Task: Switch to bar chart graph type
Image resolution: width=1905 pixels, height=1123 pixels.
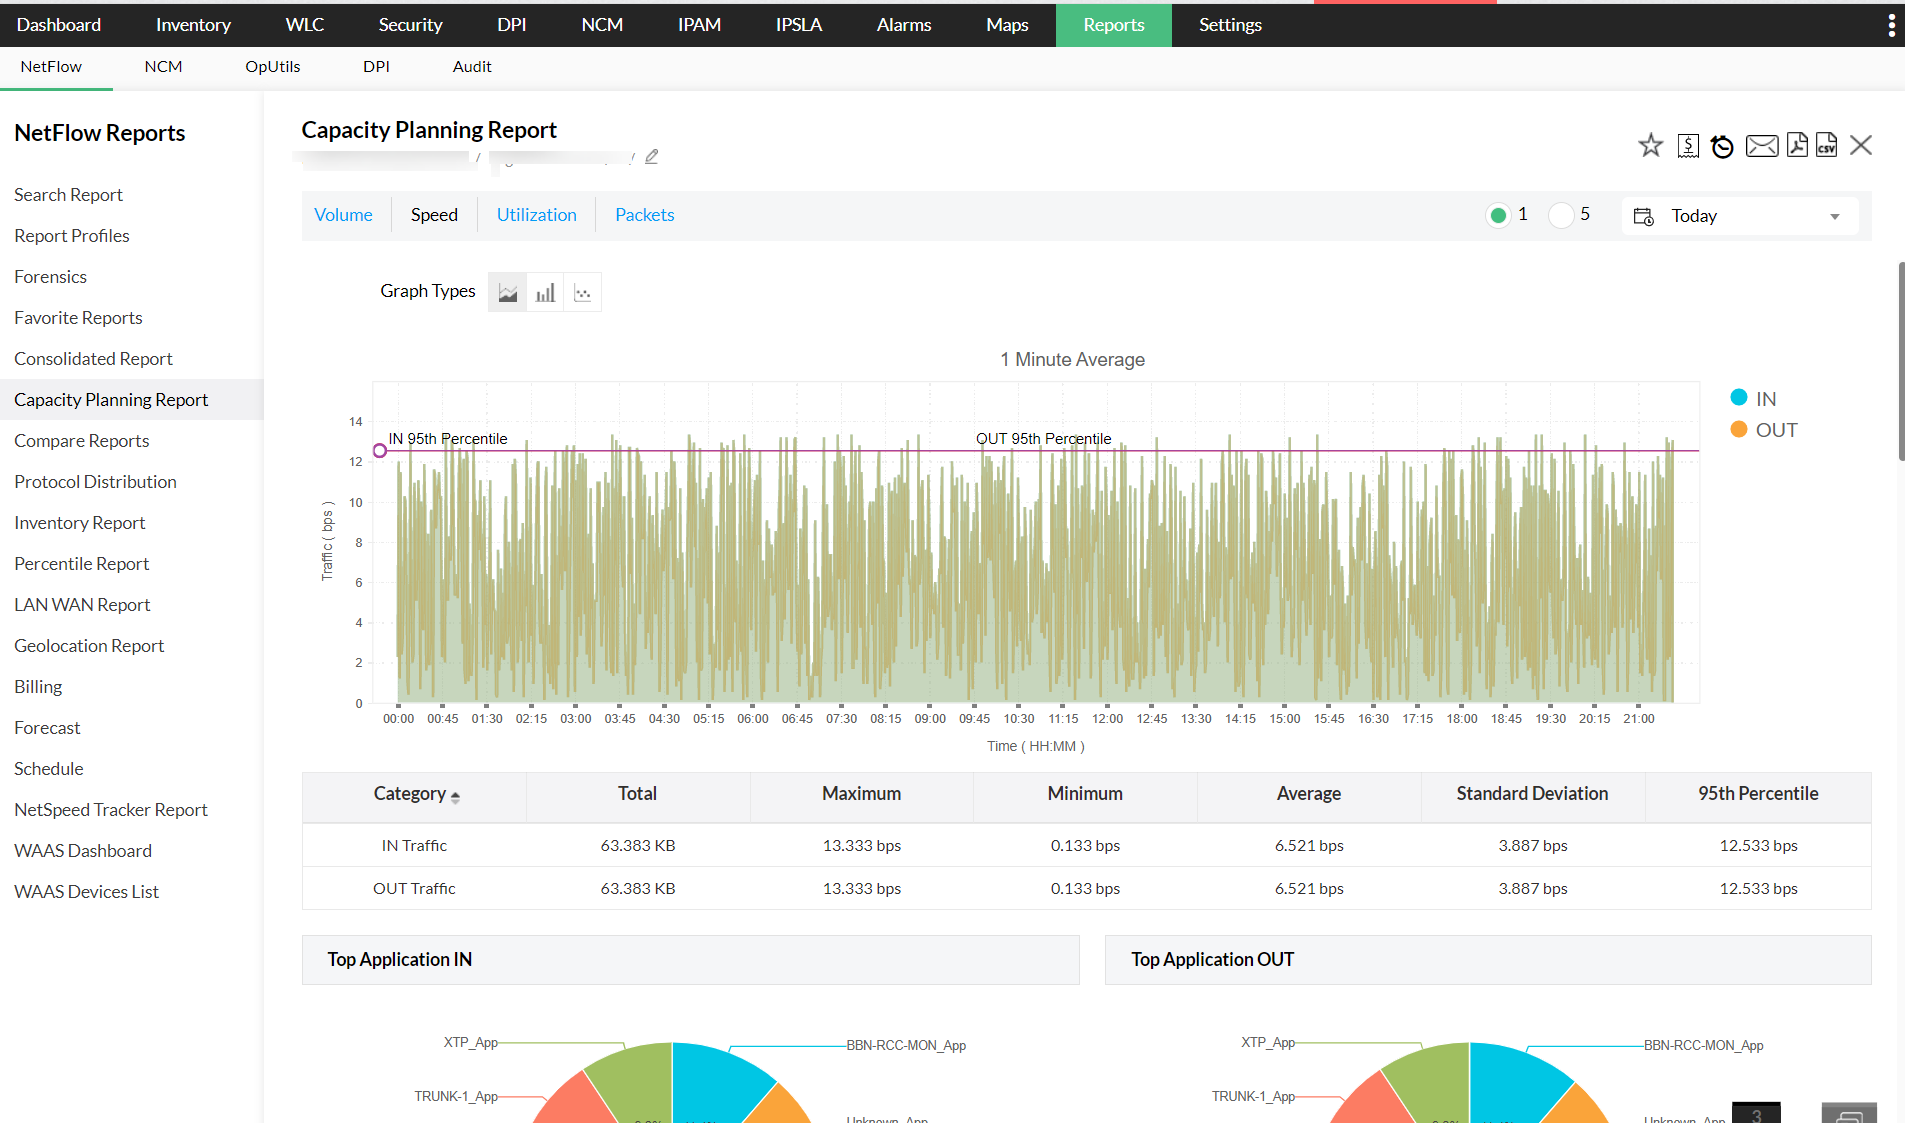Action: 545,293
